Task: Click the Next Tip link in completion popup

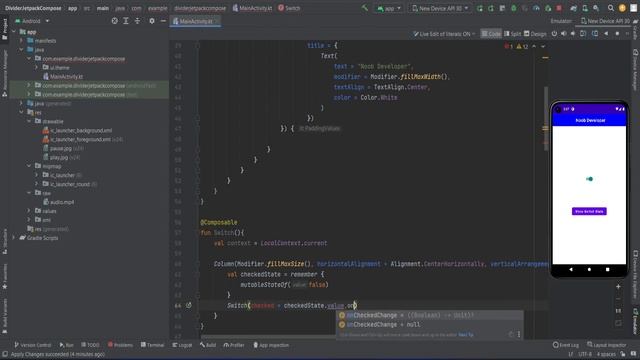Action: 466,335
